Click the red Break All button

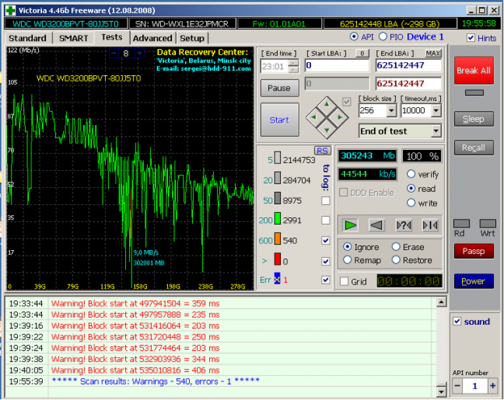point(474,70)
